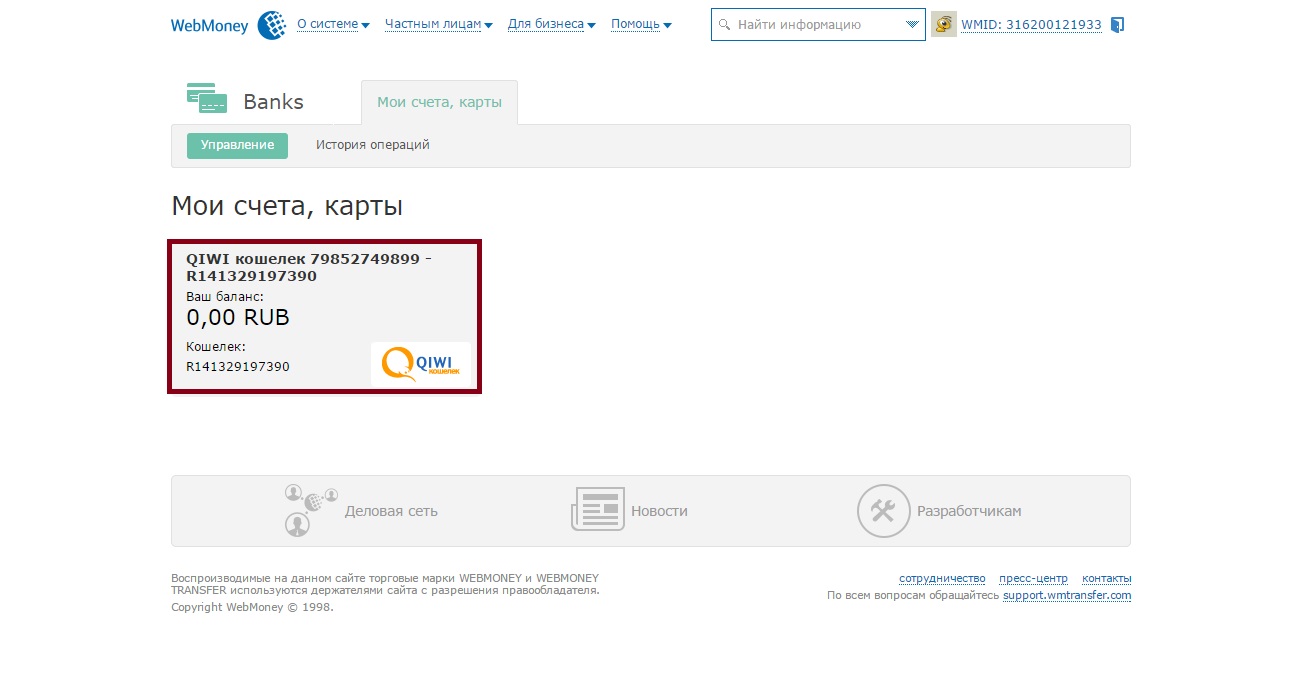Select the Мои счета, карты tab
The image size is (1301, 683).
[439, 102]
